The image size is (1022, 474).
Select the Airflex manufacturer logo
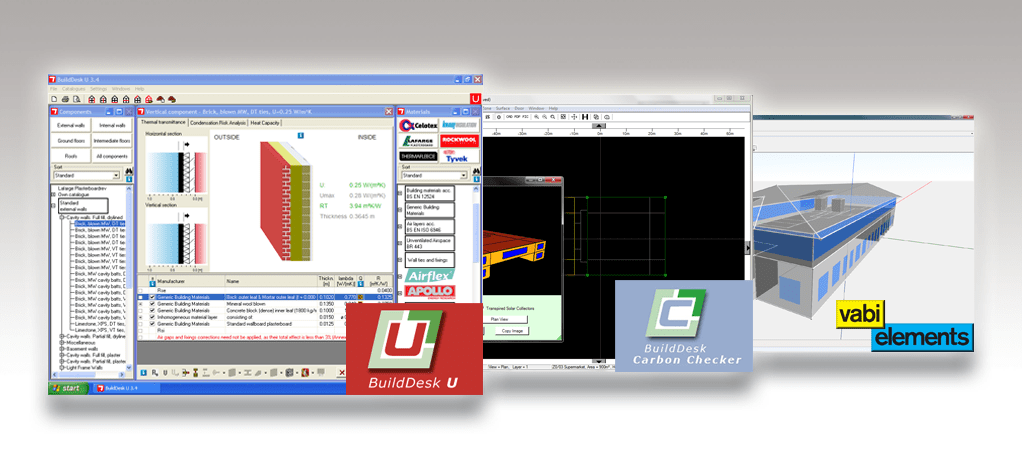430,276
